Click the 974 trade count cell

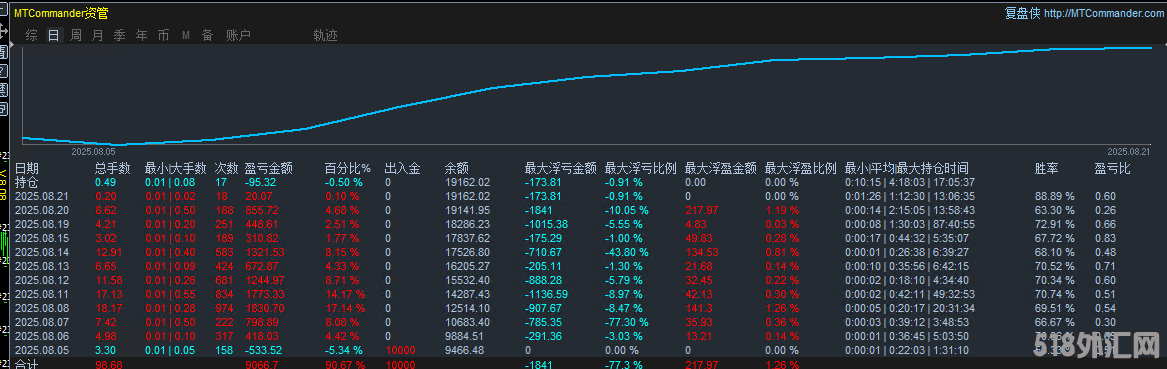pos(223,308)
